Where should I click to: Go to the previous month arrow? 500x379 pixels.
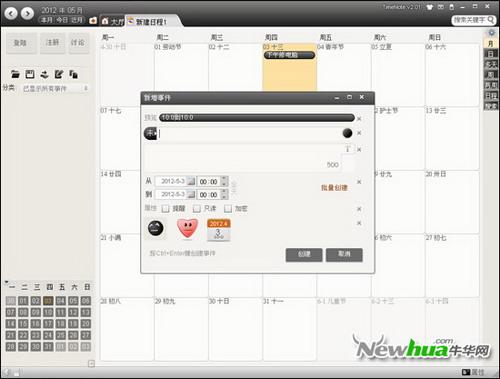click(x=11, y=13)
